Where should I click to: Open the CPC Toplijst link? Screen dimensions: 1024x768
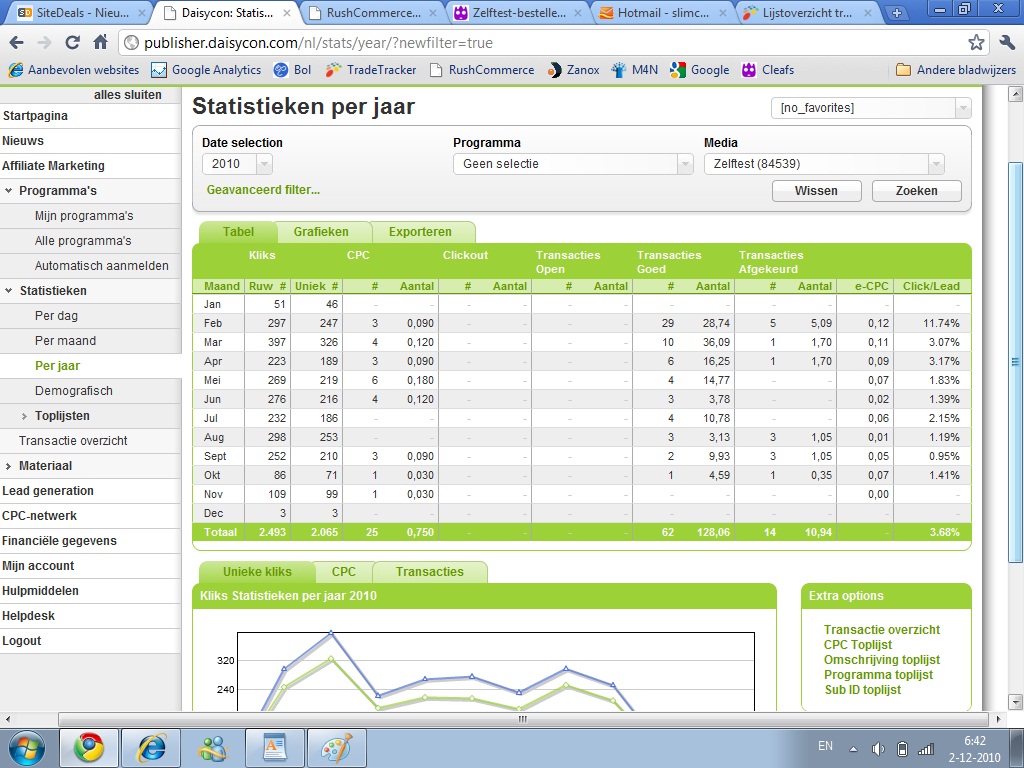tap(857, 645)
